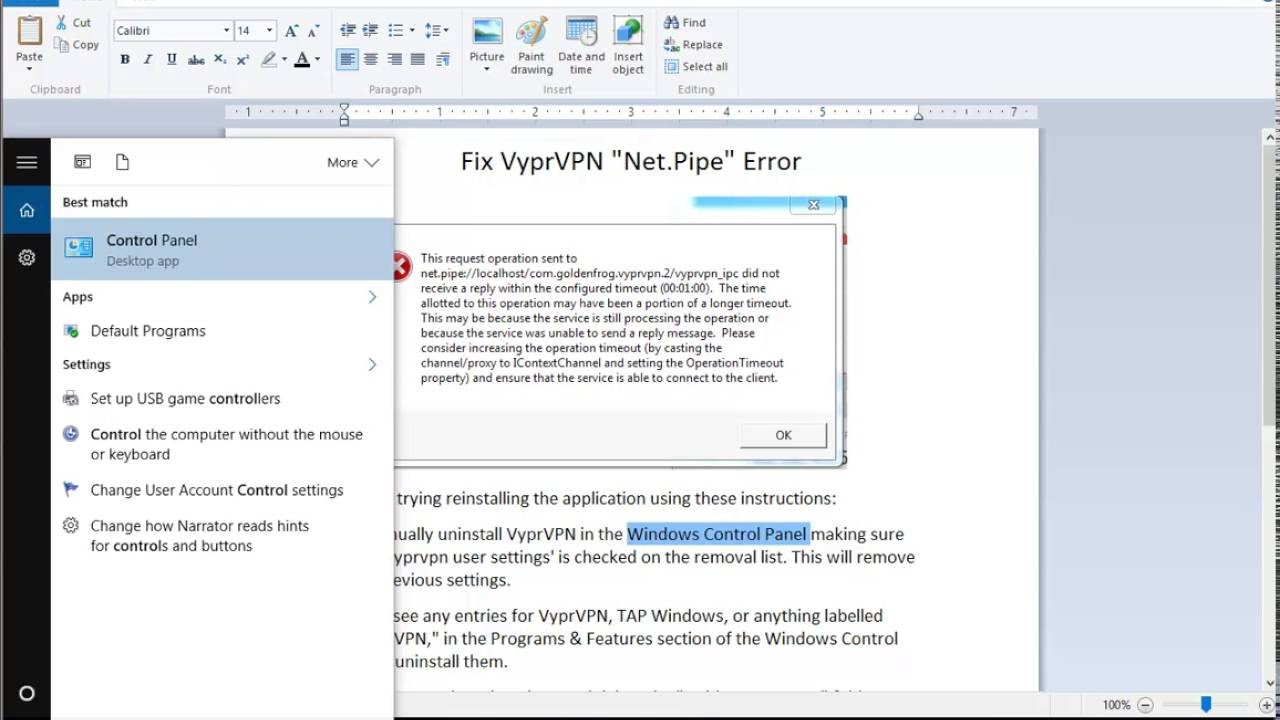
Task: Toggle strikethrough formatting
Action: 196,60
